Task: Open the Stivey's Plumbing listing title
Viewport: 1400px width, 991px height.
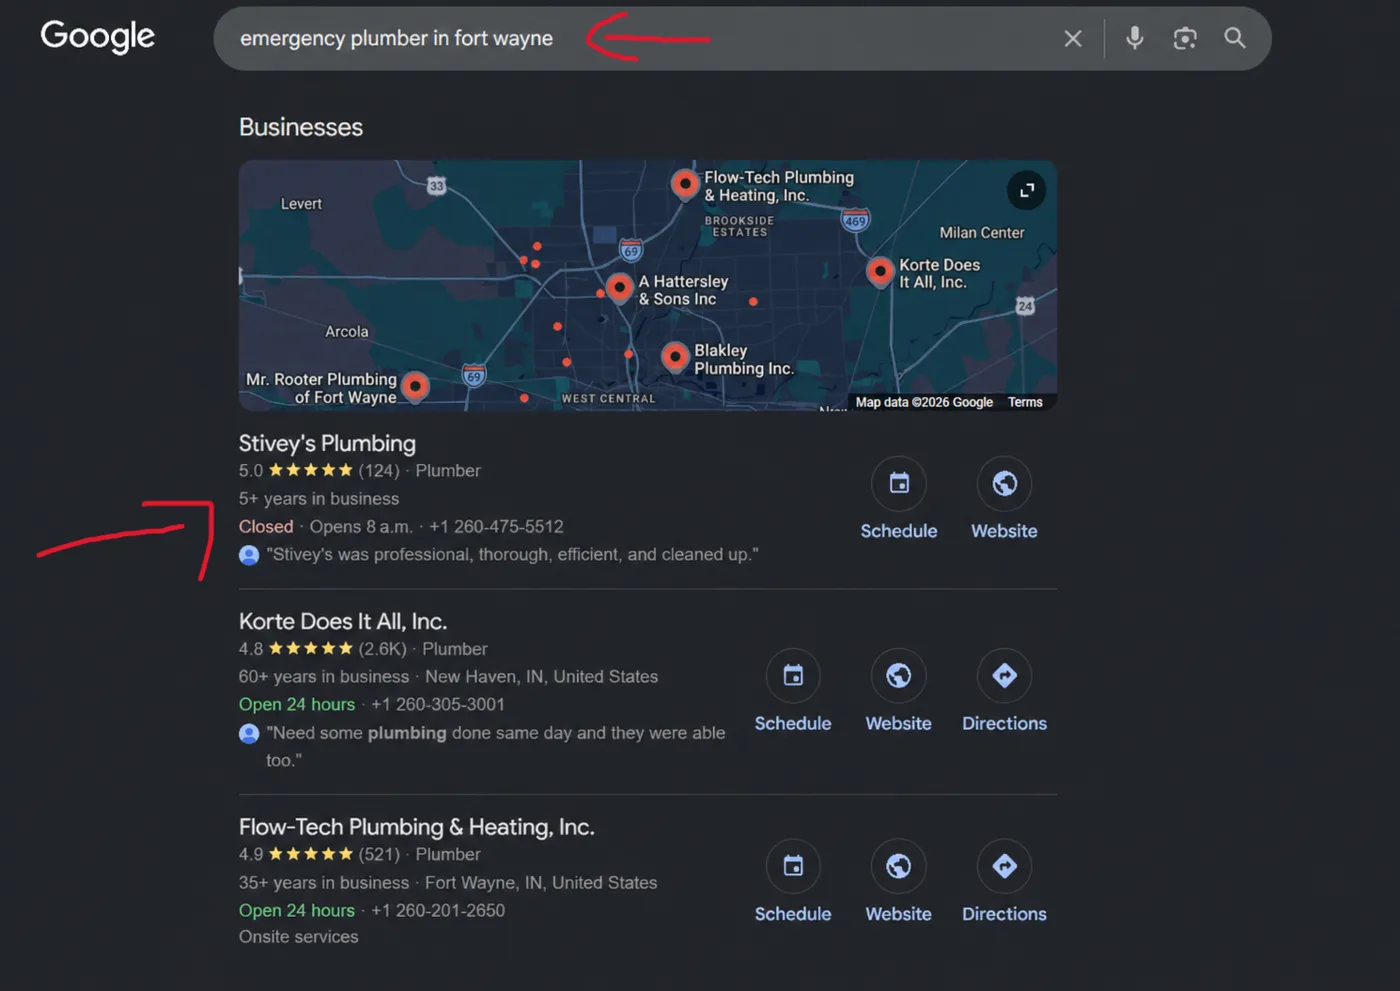Action: pos(327,443)
